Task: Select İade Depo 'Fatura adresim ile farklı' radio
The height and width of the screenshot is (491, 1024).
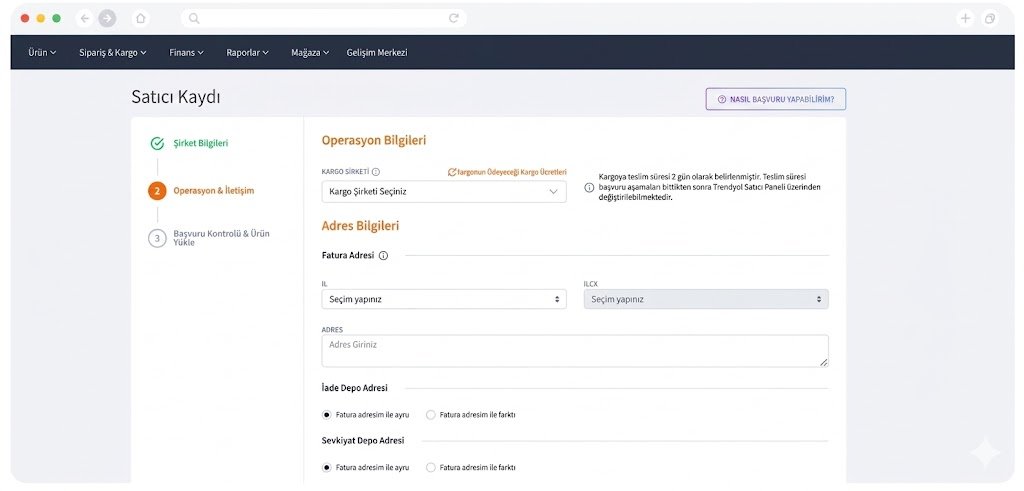Action: click(431, 414)
